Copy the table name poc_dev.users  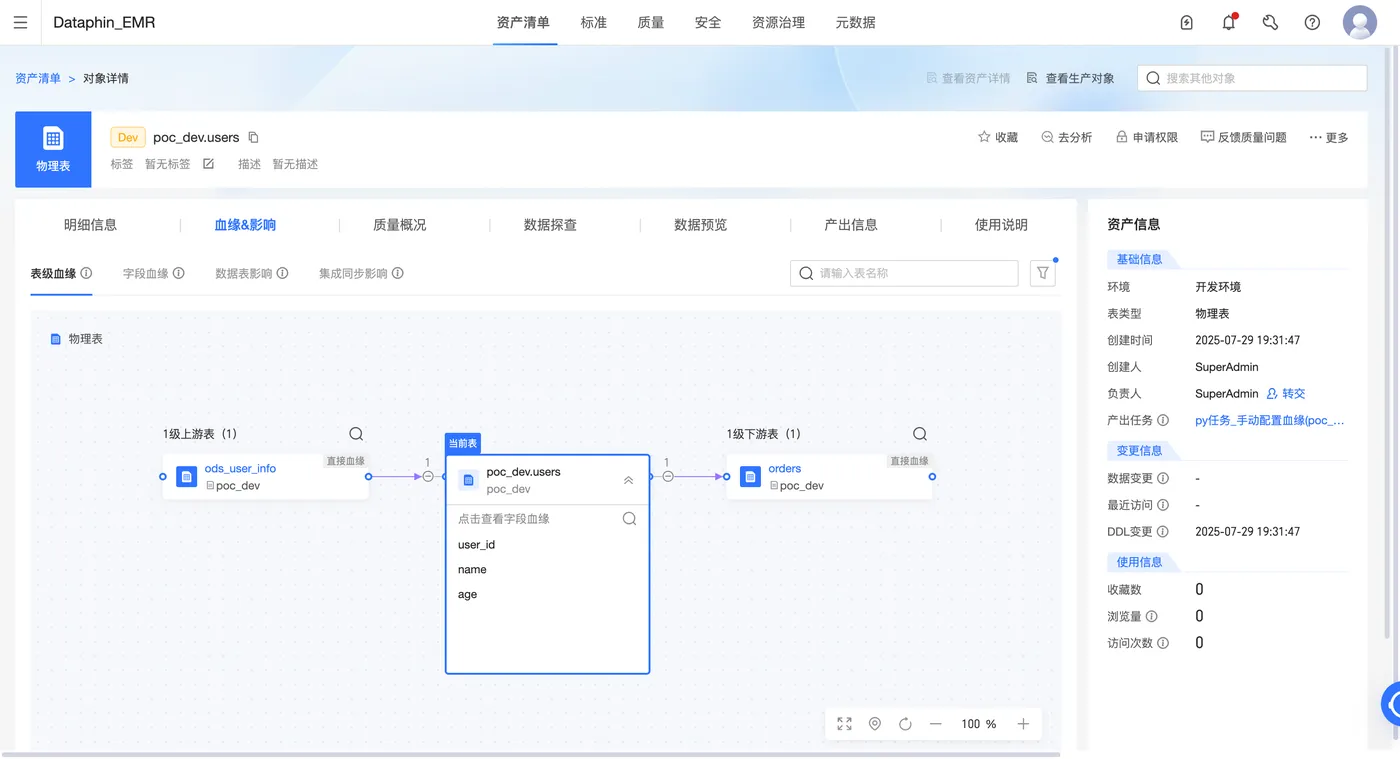(253, 137)
